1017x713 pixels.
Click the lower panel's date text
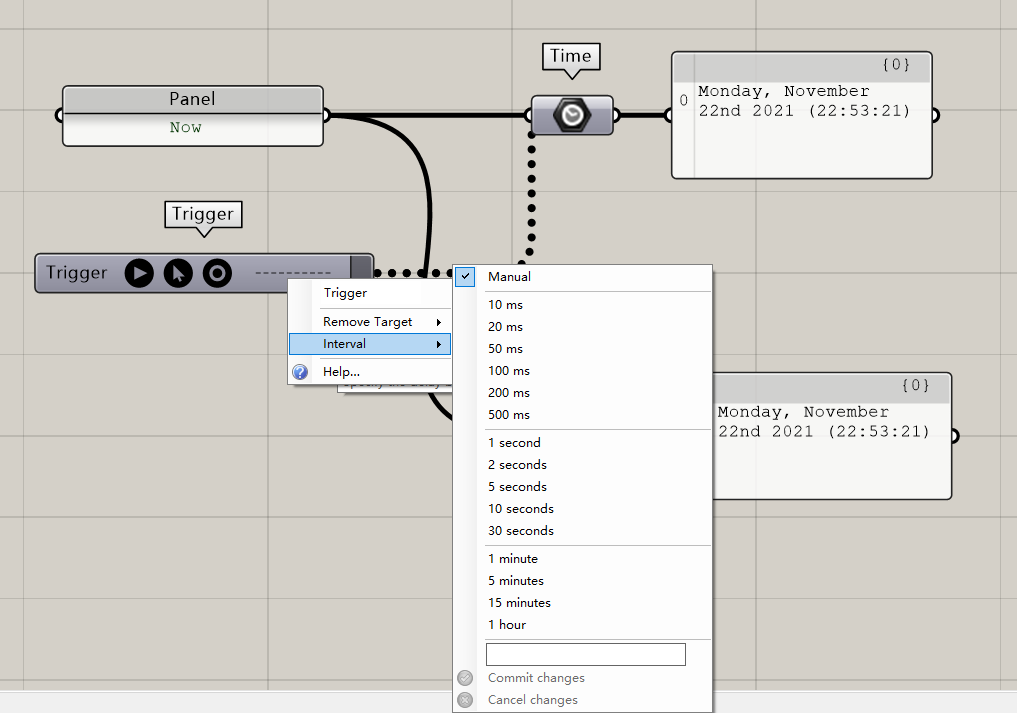click(824, 422)
